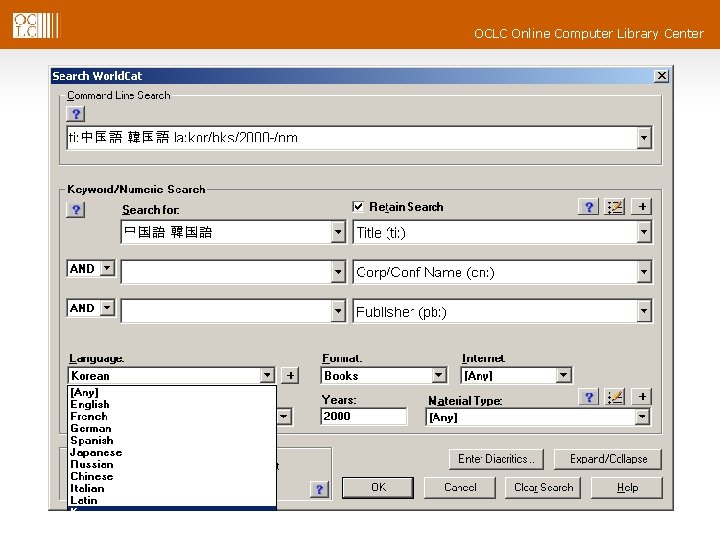Click help icon next to Retain Search
720x540 pixels.
589,207
